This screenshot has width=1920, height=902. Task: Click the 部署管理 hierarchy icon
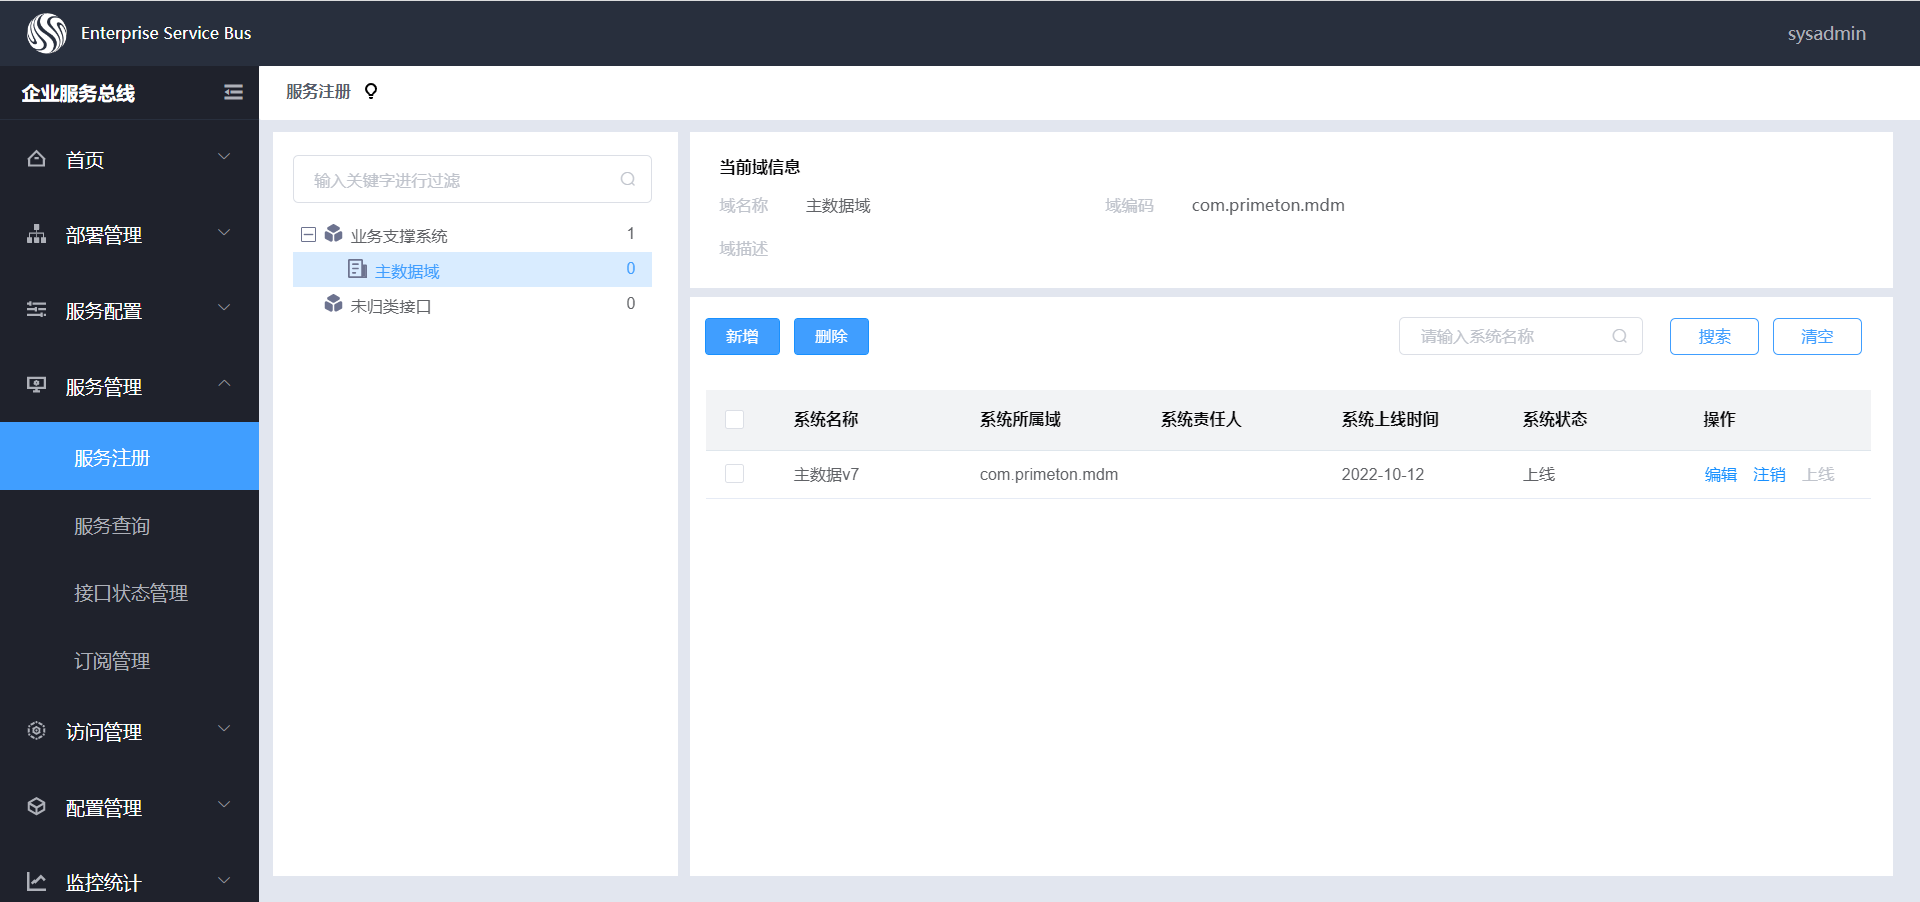37,234
